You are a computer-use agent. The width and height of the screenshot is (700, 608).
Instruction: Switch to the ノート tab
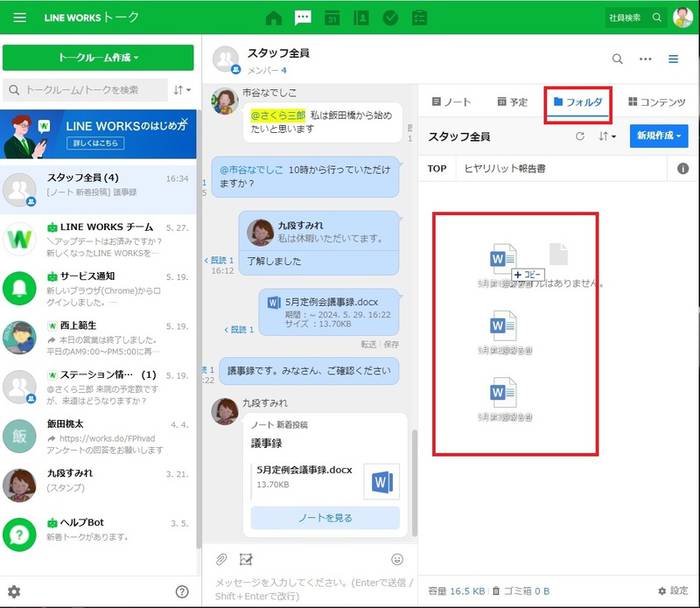coord(451,102)
